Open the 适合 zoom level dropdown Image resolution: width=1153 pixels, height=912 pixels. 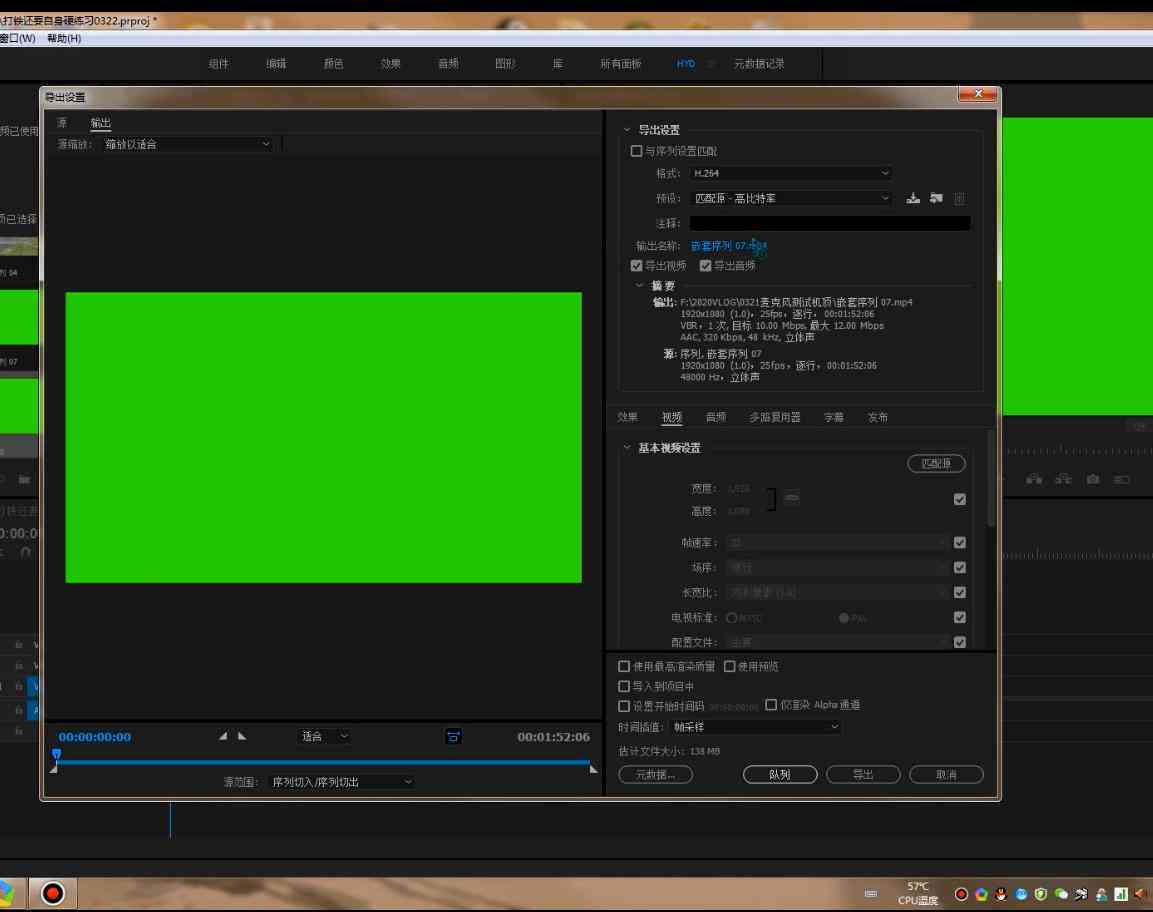(324, 736)
